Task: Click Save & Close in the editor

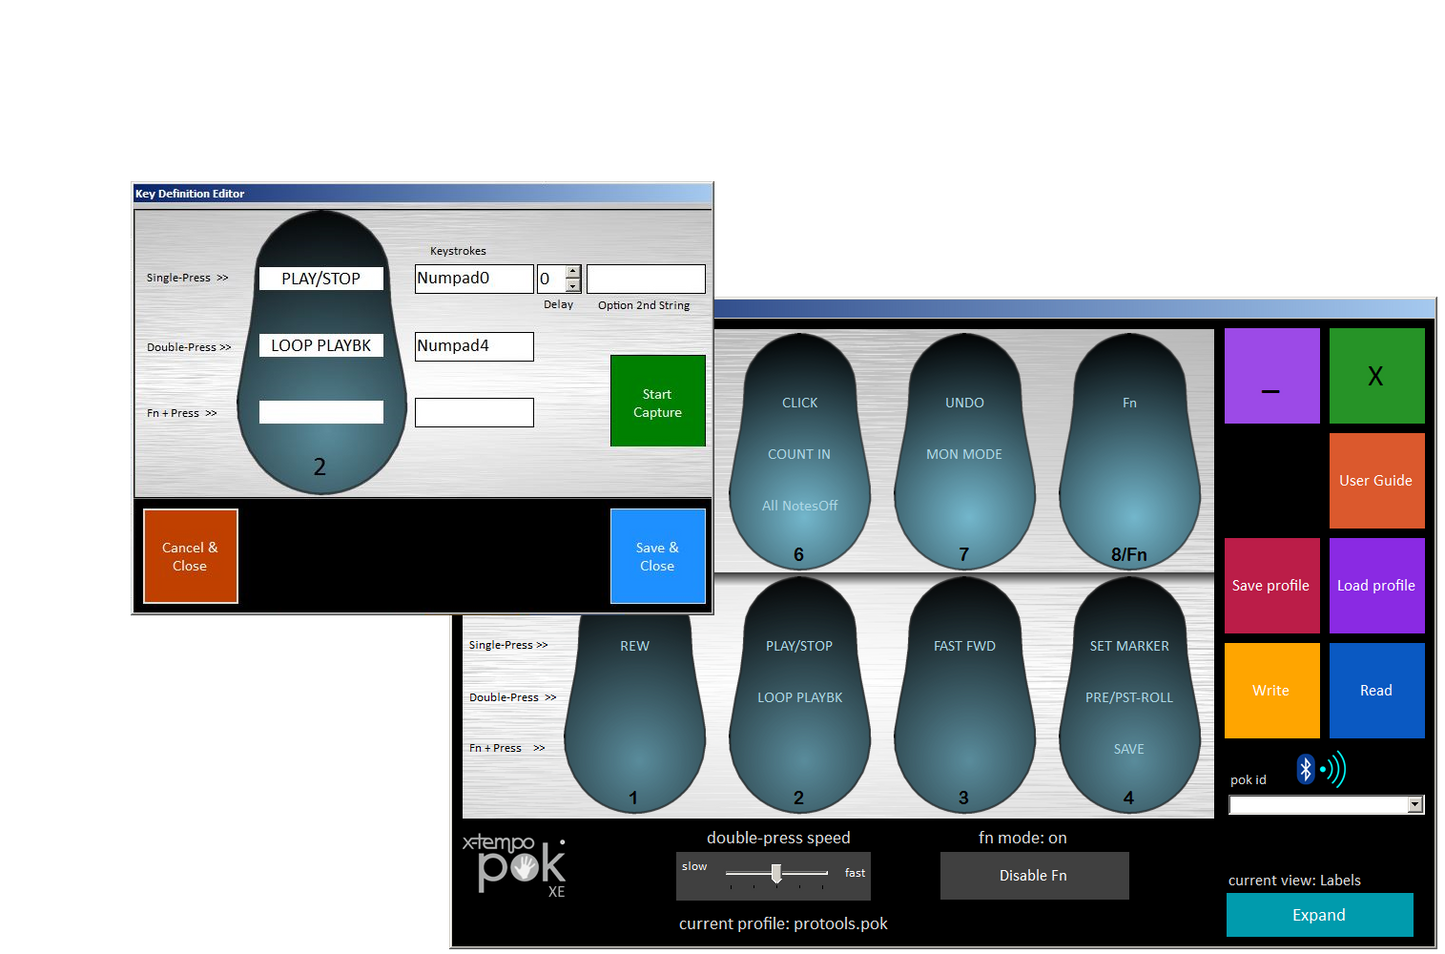Action: pyautogui.click(x=657, y=556)
